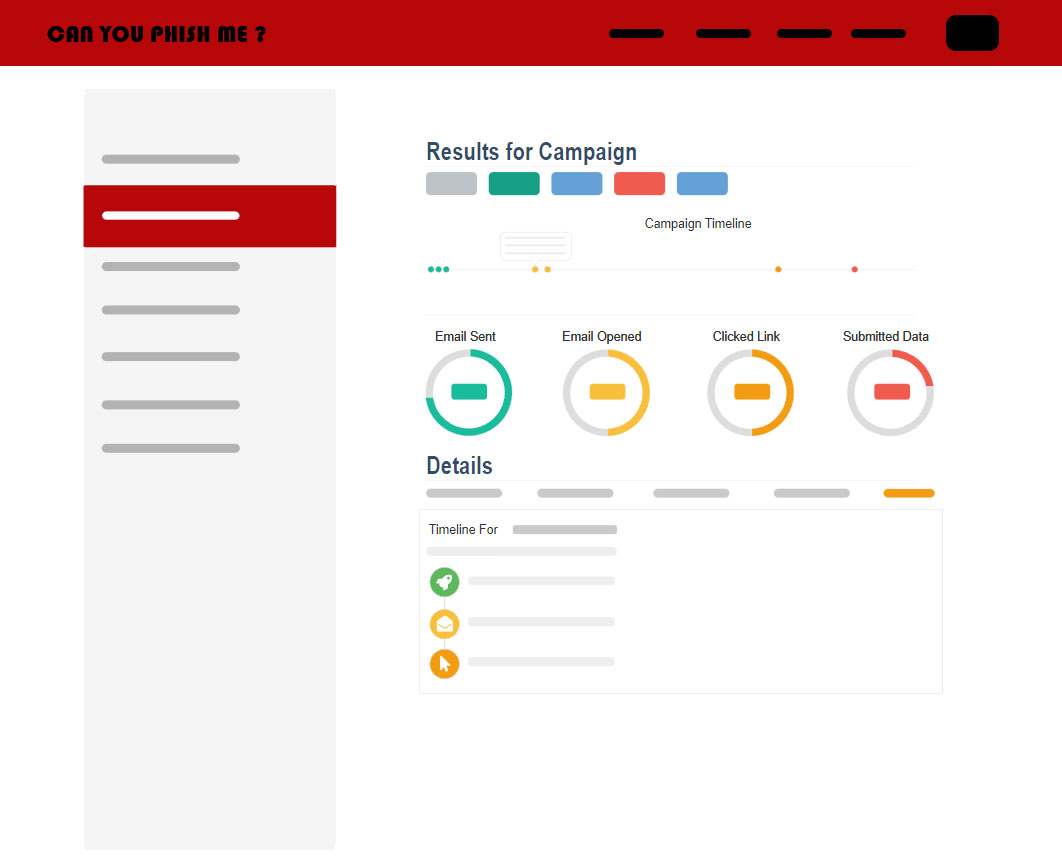Click the red button under Results for Campaign
This screenshot has height=861, width=1062.
tap(639, 184)
